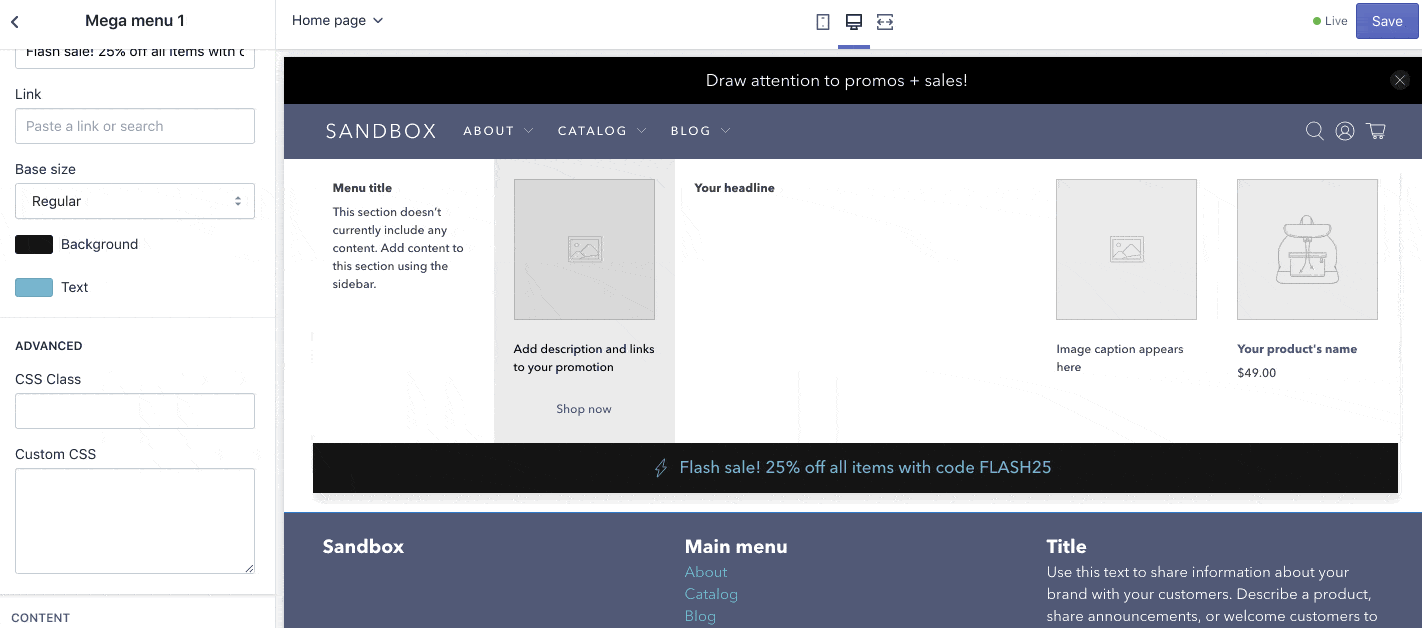Open full-width preview mode

[884, 21]
